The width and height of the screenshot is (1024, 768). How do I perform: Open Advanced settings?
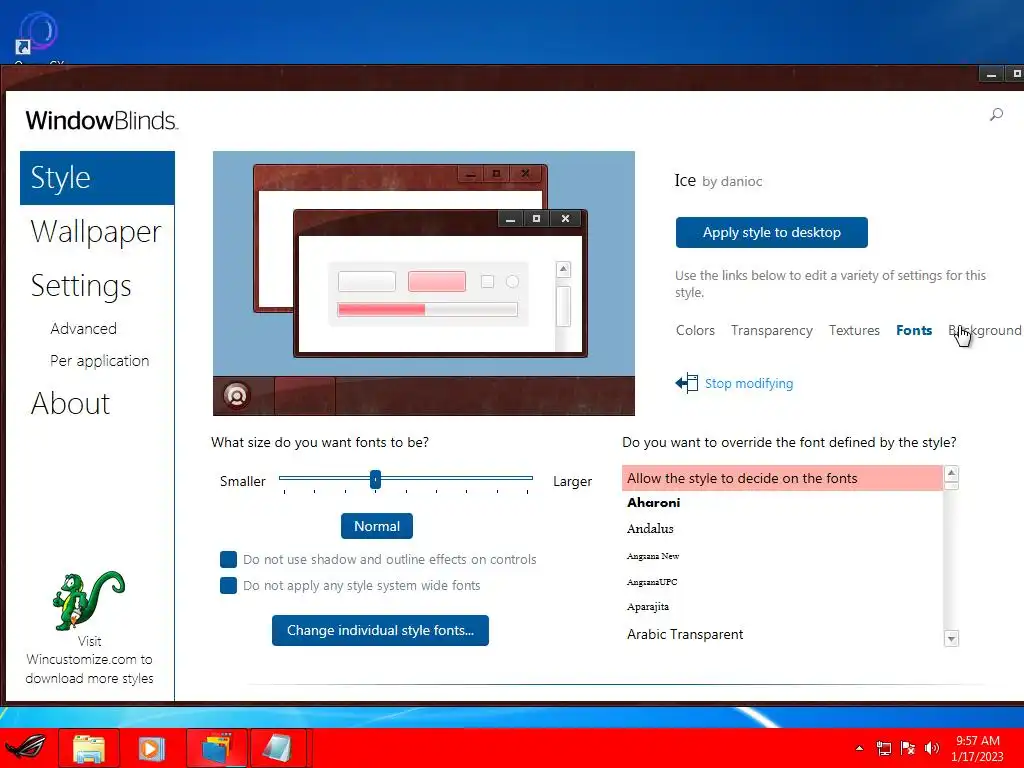tap(84, 328)
